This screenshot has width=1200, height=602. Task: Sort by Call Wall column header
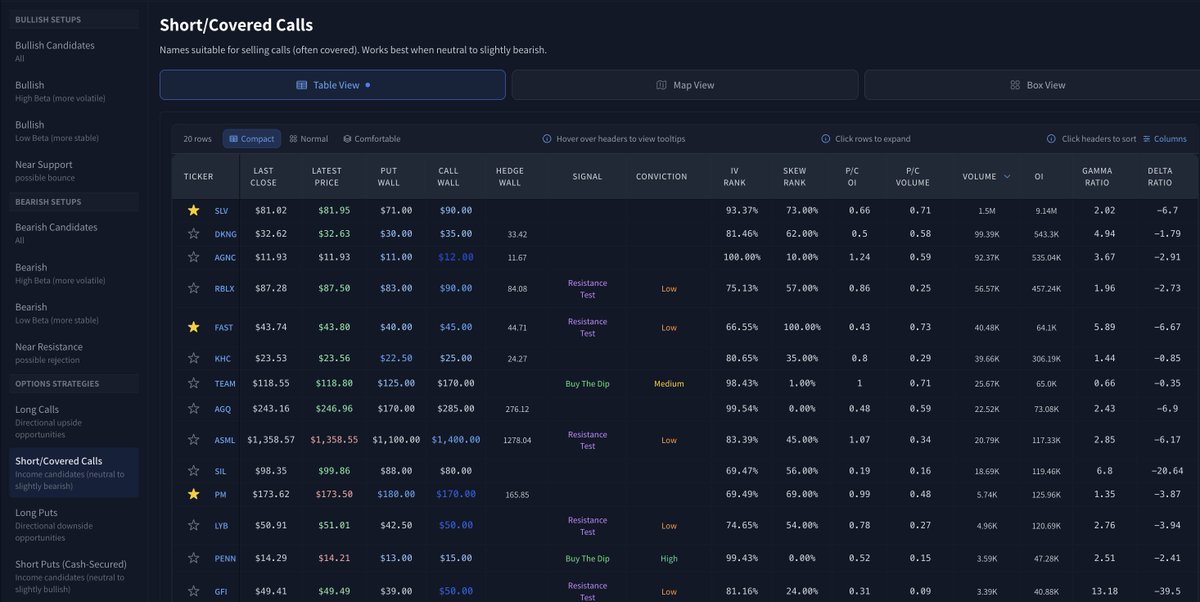(x=449, y=176)
